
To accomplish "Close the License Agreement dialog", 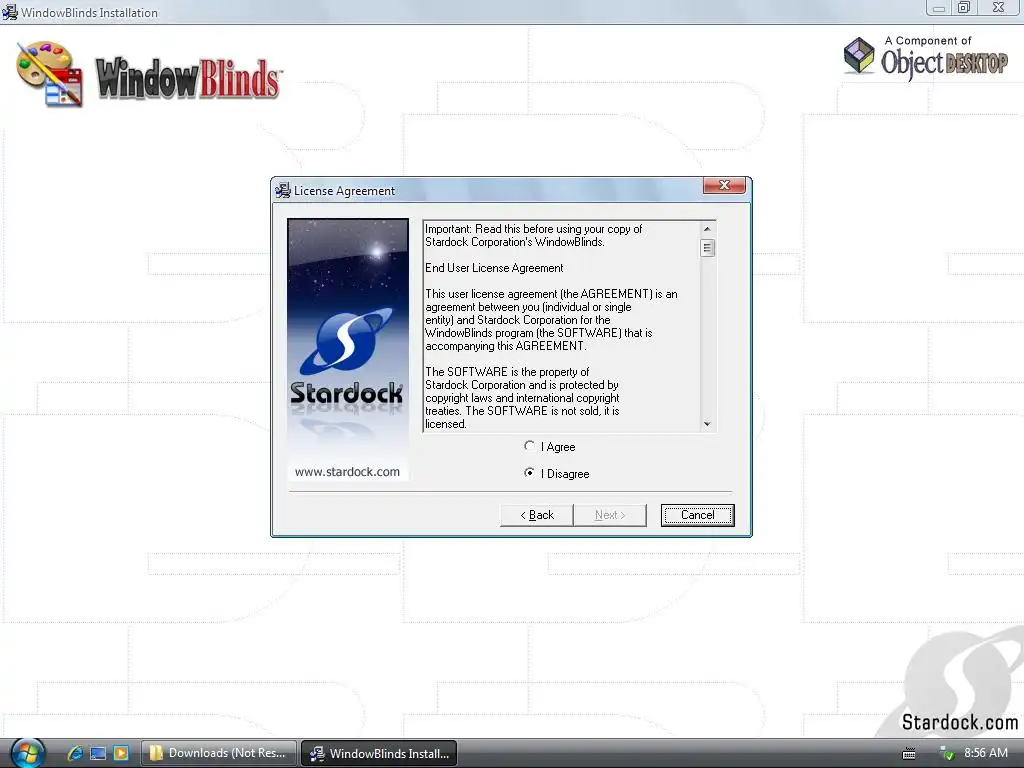I will (724, 185).
